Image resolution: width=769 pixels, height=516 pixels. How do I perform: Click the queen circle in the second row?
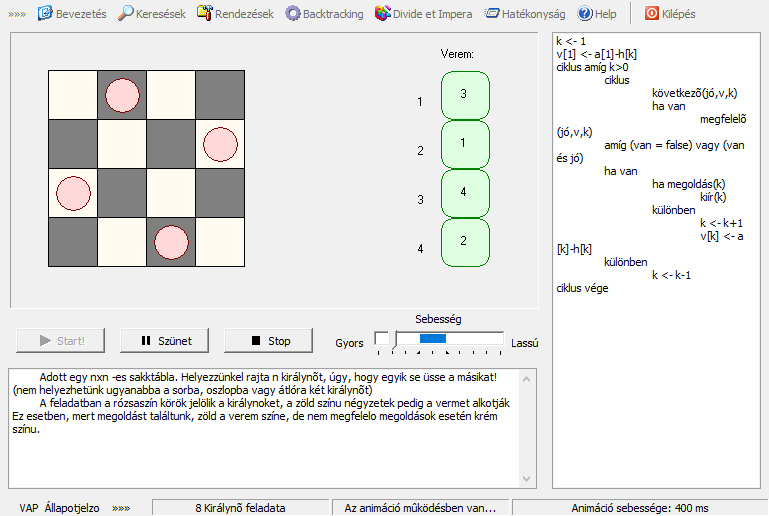click(220, 144)
